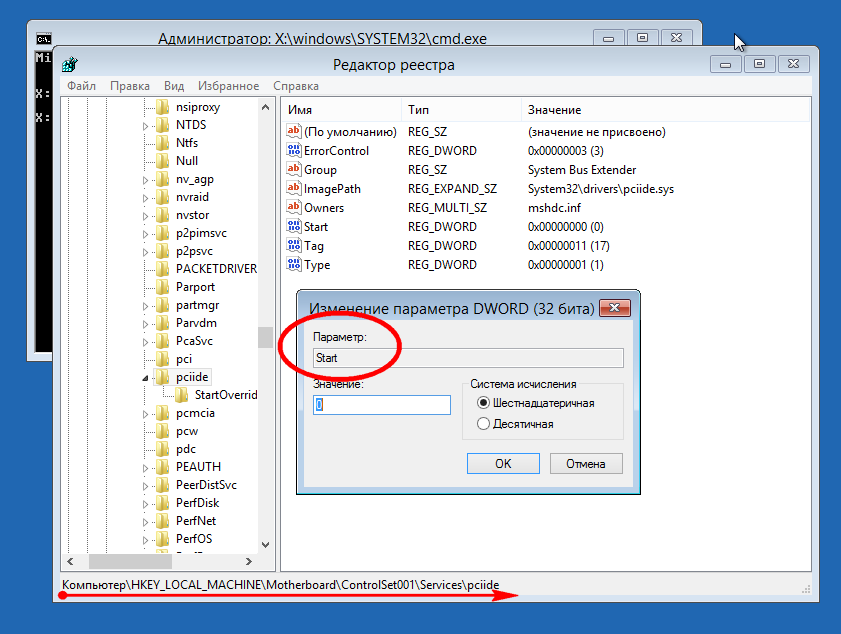Click the Parport folder icon
This screenshot has width=841, height=634.
[x=163, y=287]
